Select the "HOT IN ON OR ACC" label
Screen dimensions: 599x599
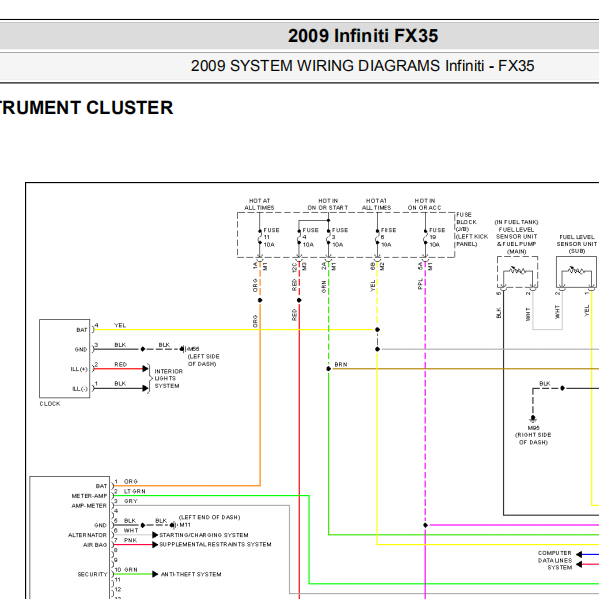(x=424, y=204)
